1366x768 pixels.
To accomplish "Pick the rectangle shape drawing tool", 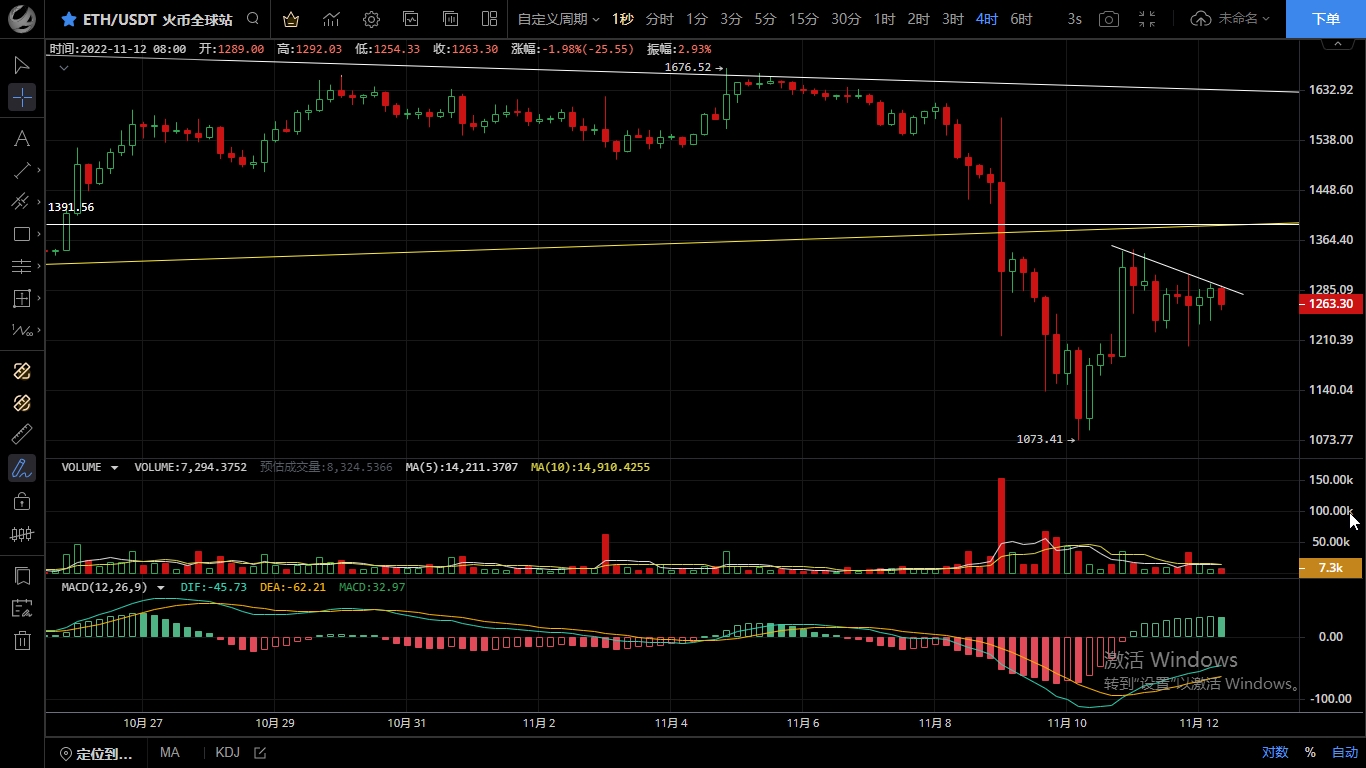I will (x=22, y=234).
